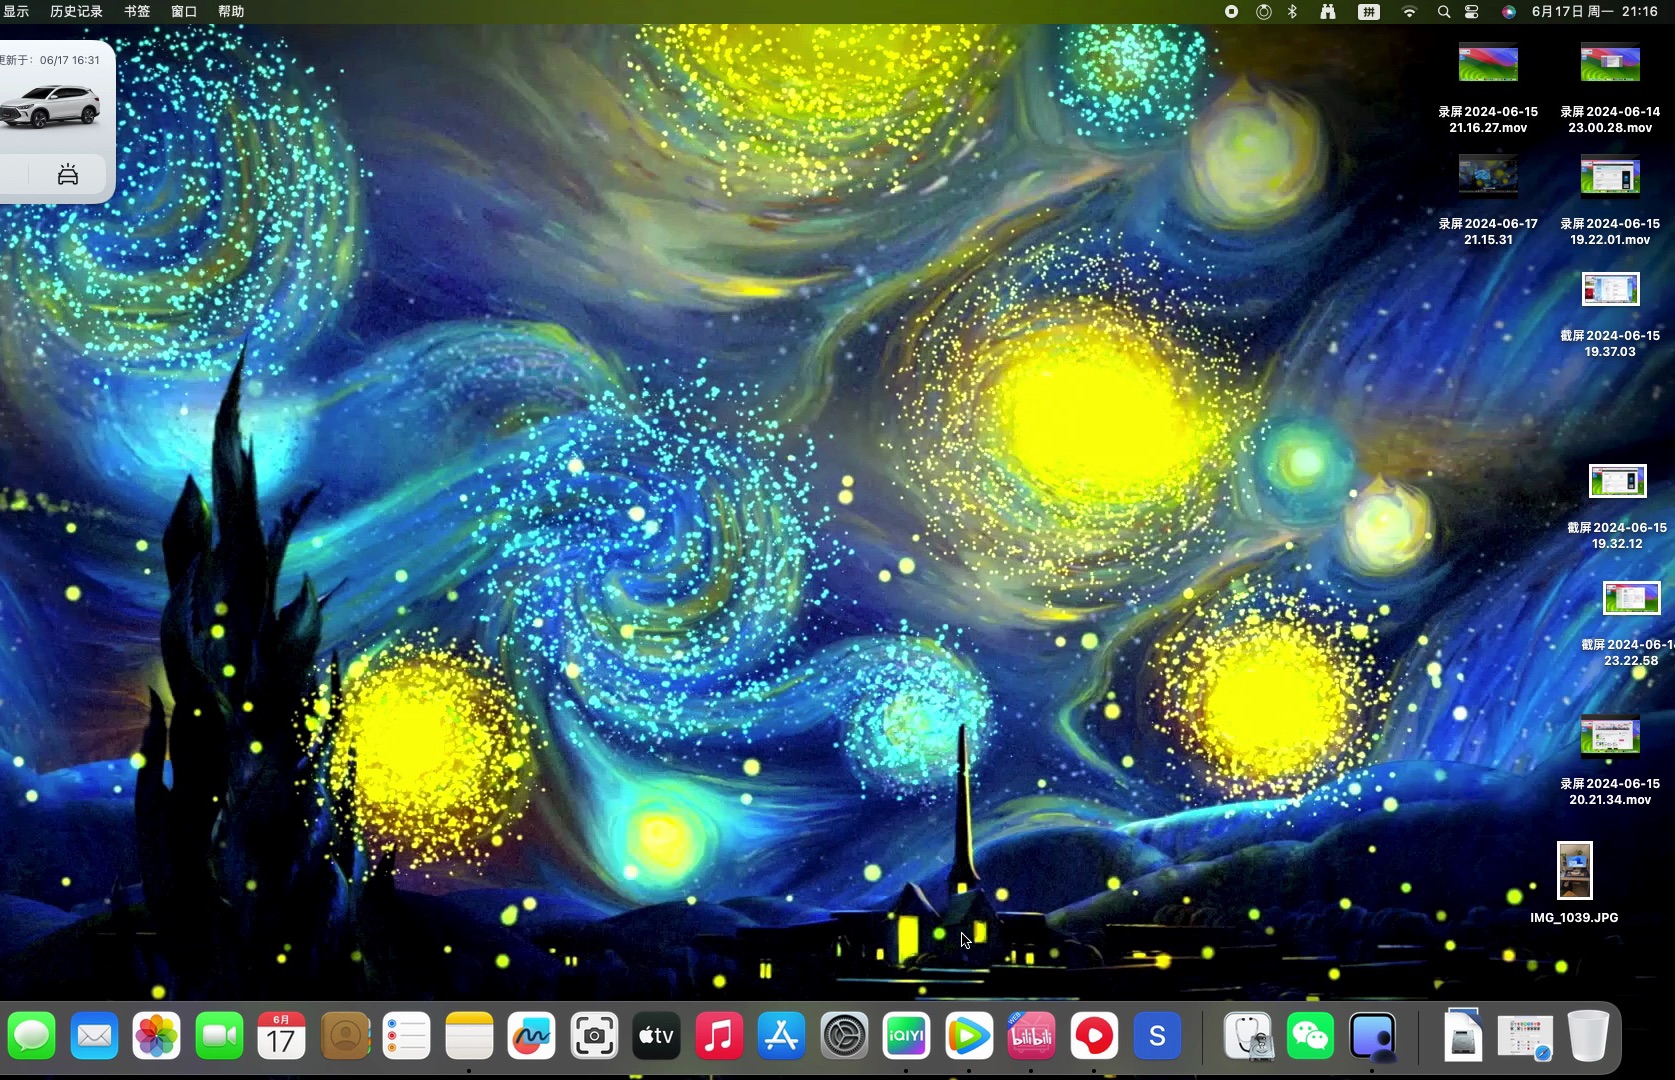This screenshot has height=1080, width=1675.
Task: Launch bilibili from the Dock
Action: click(x=1031, y=1036)
